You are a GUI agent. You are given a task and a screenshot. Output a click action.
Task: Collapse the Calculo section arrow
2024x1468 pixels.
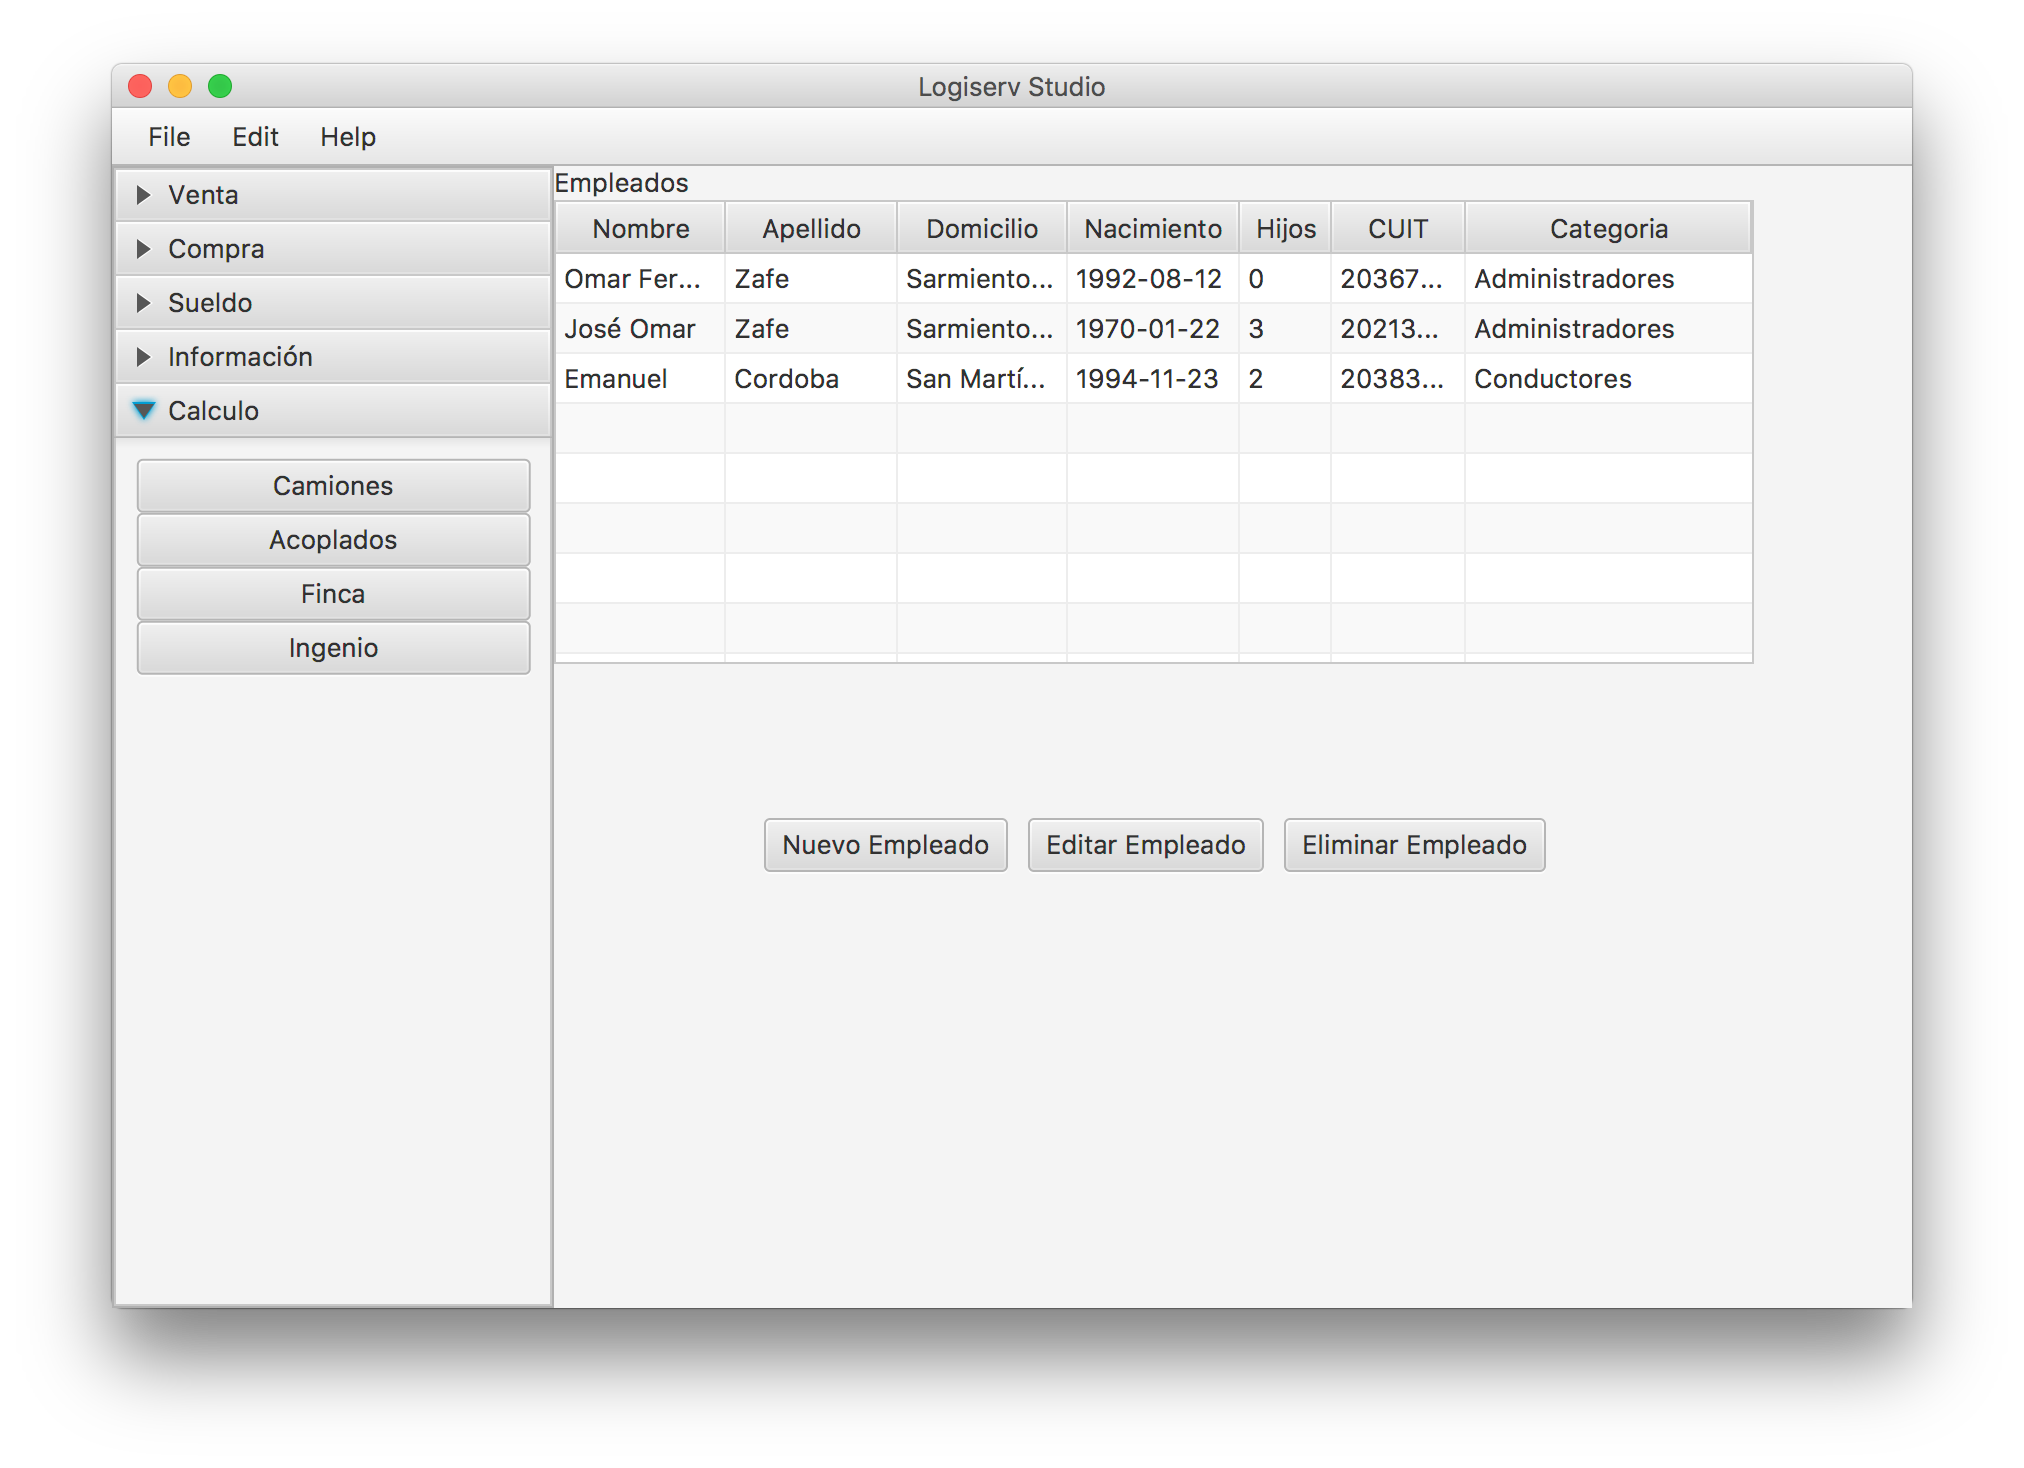click(144, 411)
